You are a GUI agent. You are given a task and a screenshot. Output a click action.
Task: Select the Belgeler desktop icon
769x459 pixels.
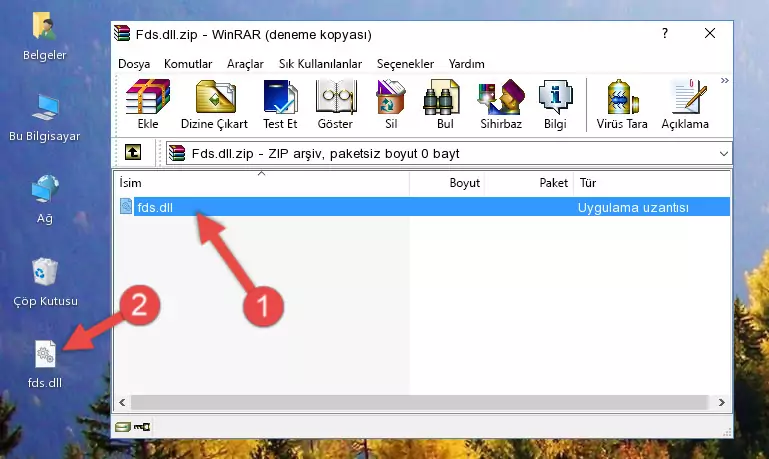[45, 36]
